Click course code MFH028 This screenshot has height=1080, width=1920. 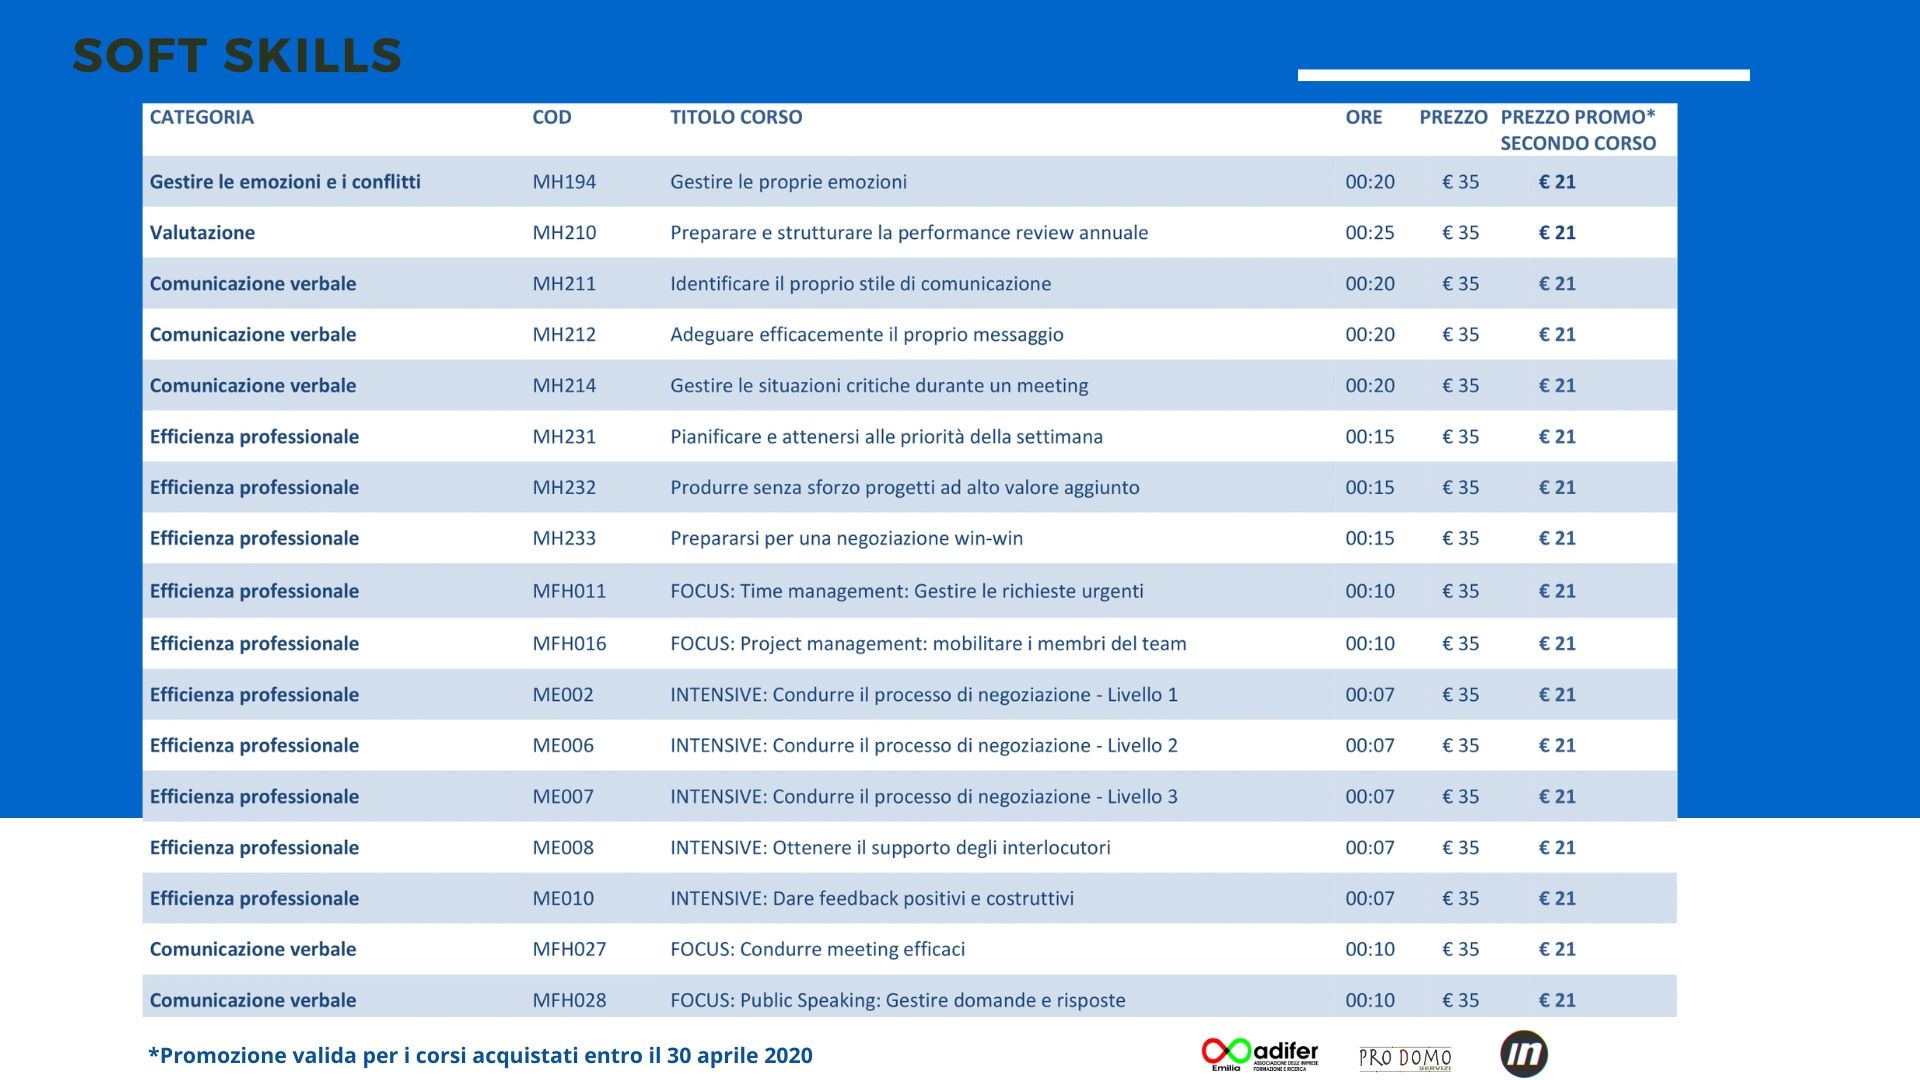569,1001
